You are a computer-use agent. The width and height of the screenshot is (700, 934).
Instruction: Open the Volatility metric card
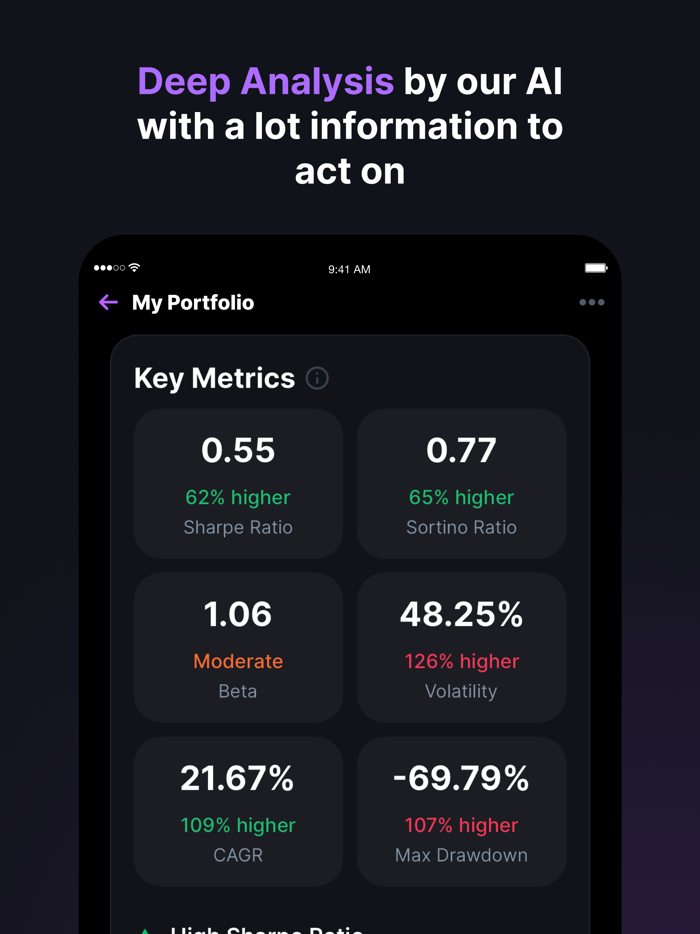pos(461,647)
